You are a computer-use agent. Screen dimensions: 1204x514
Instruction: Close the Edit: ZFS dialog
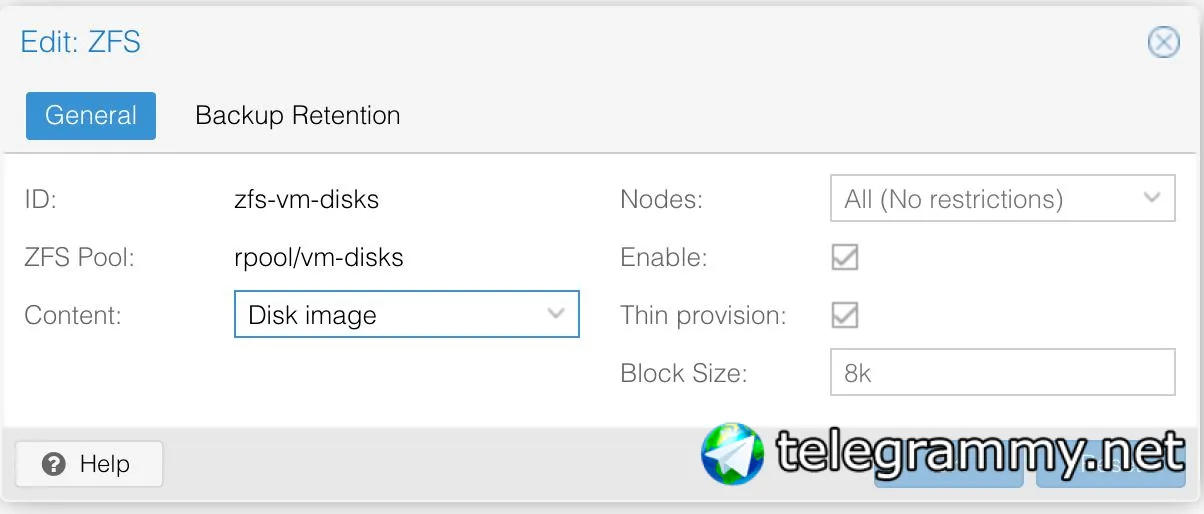tap(1162, 42)
